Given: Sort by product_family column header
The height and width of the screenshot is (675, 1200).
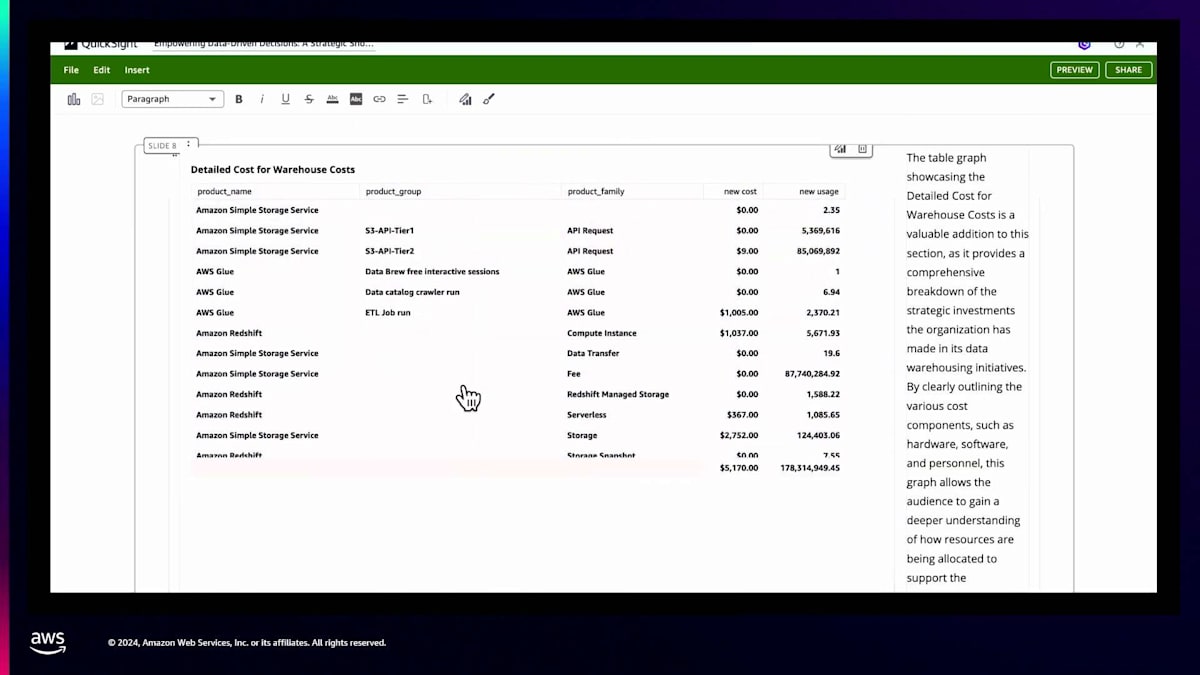Looking at the screenshot, I should click(596, 191).
